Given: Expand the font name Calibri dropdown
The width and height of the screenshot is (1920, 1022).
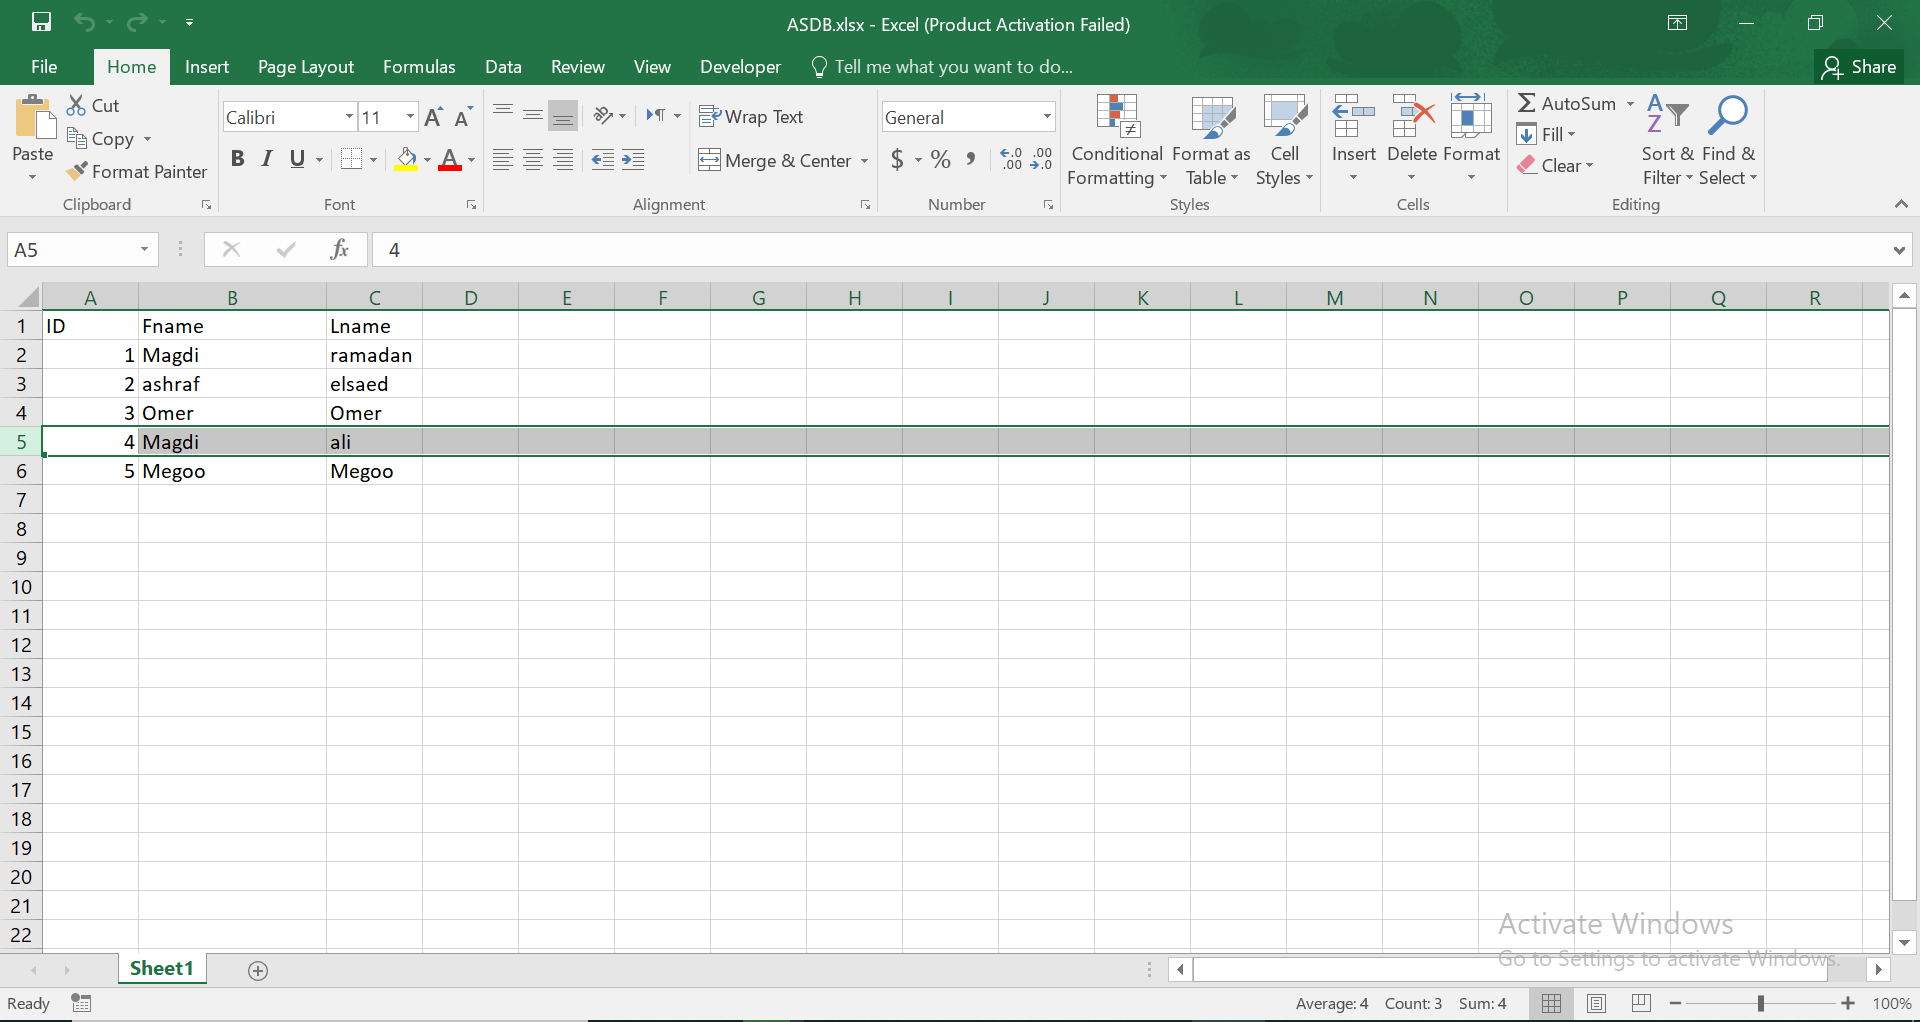Looking at the screenshot, I should (349, 117).
